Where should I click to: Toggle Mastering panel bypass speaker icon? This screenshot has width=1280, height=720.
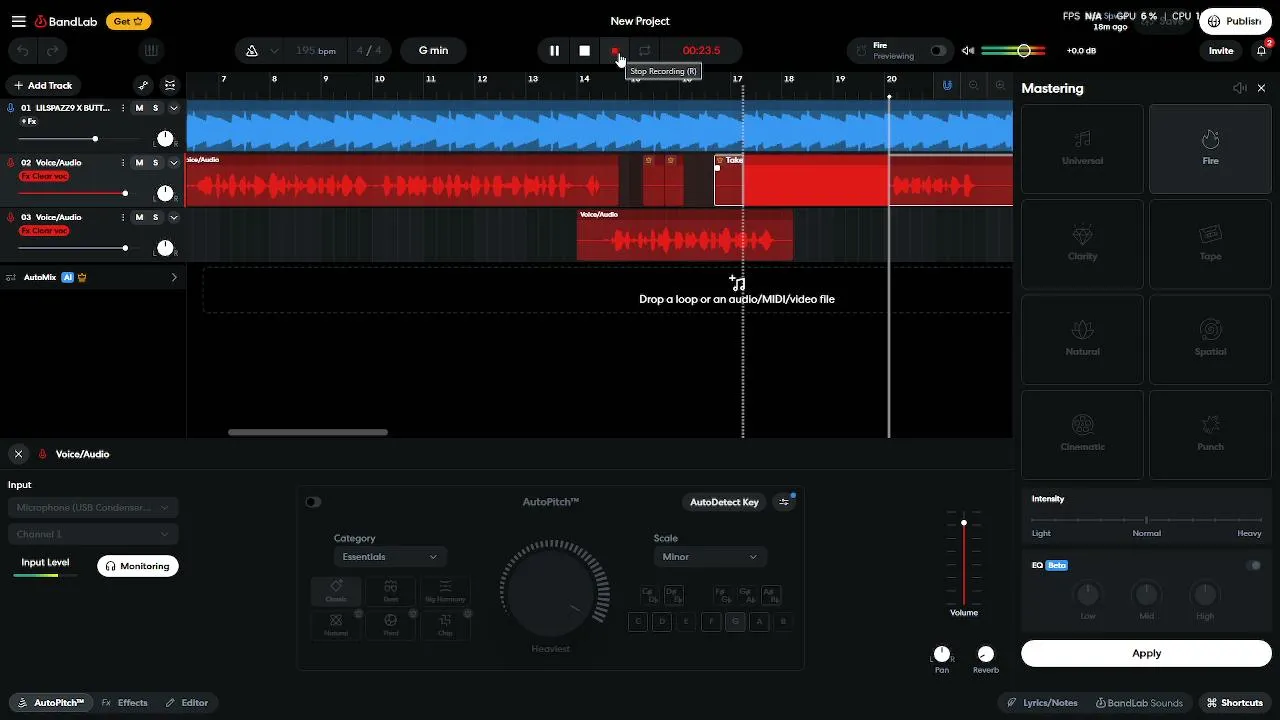1240,88
